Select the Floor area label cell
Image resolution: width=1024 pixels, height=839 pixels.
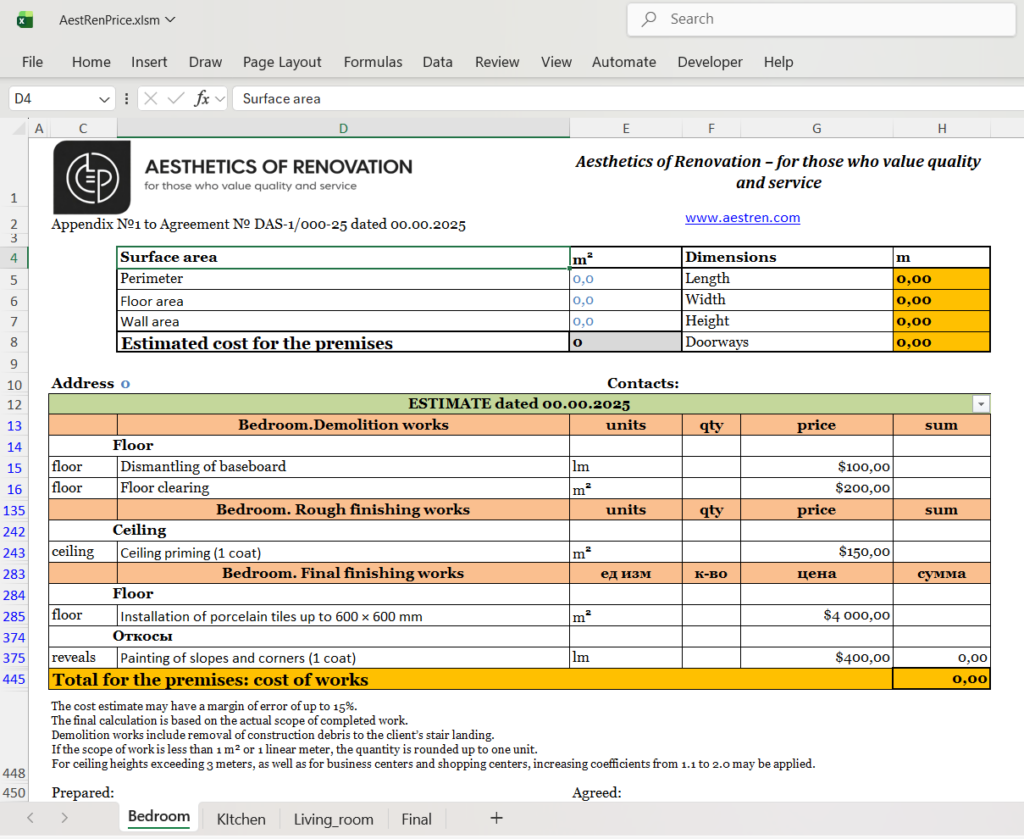point(344,300)
